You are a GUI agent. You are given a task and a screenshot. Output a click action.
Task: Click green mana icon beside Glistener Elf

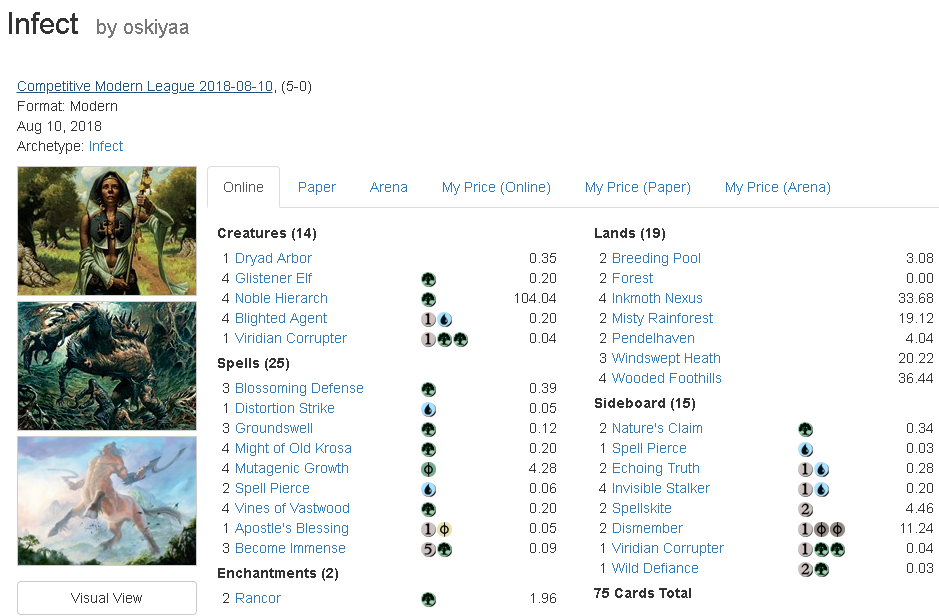click(428, 279)
